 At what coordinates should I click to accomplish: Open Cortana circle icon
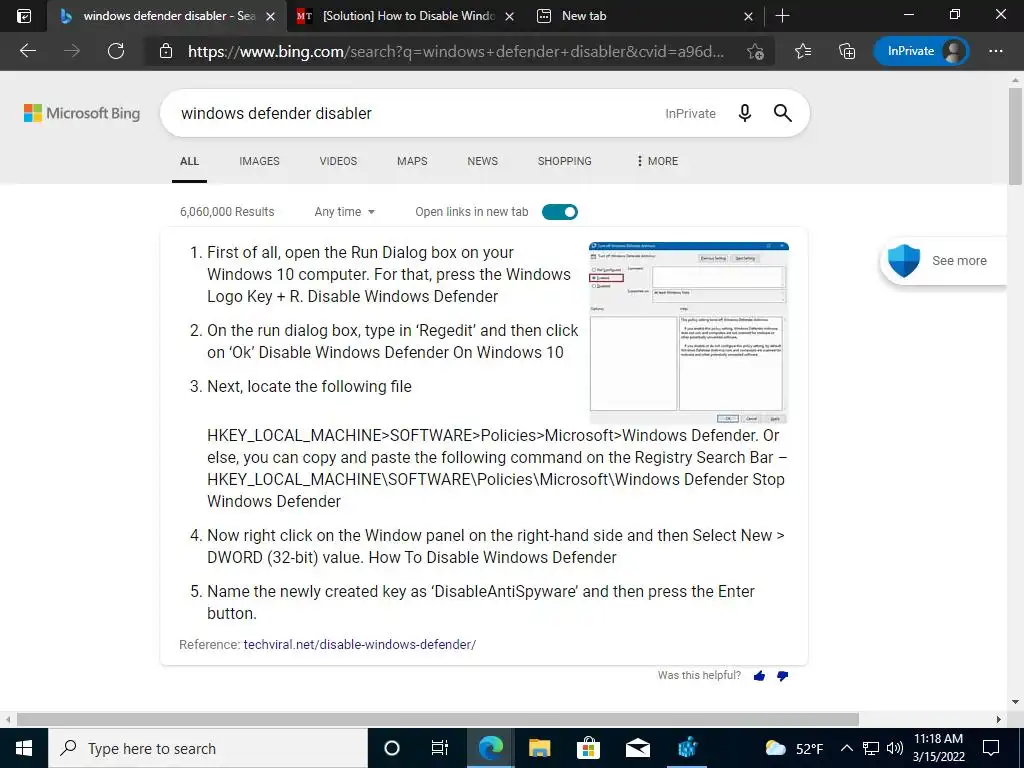pos(391,748)
